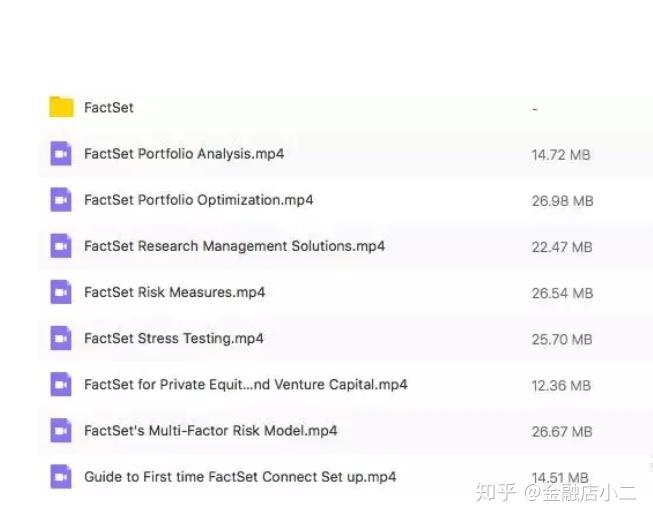653x521 pixels.
Task: Click the 12.36 MB size entry
Action: click(561, 385)
